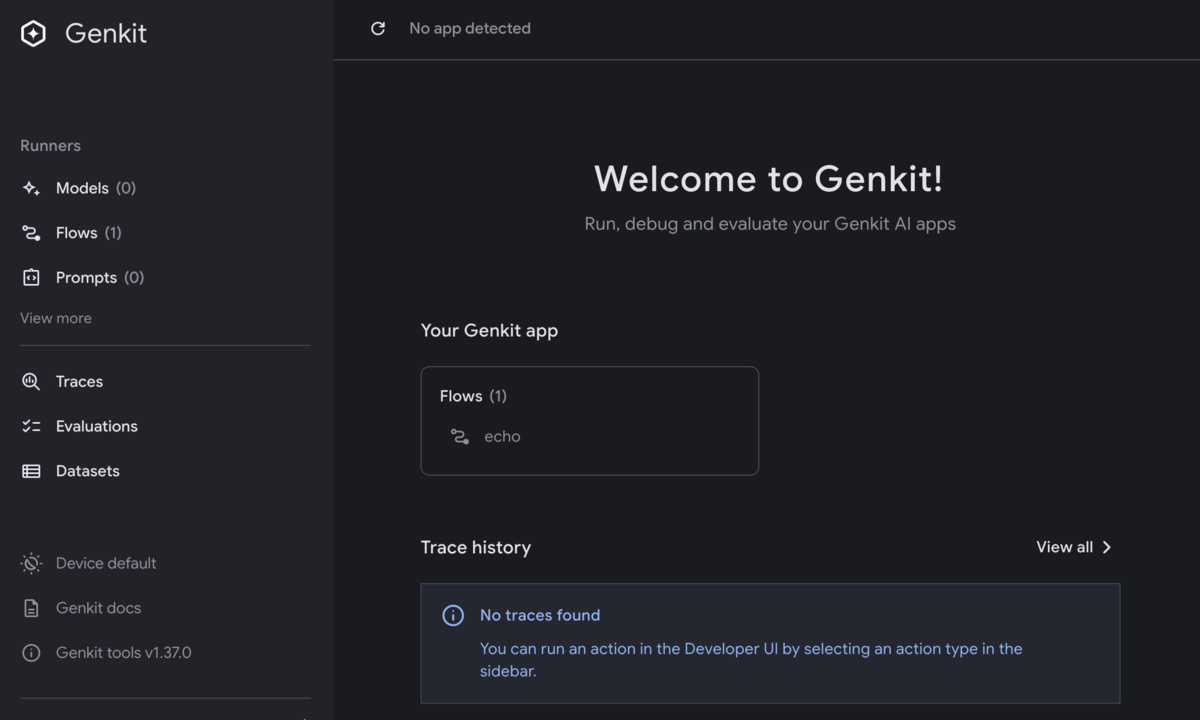This screenshot has width=1200, height=720.
Task: Click the Device default theme icon
Action: [31, 564]
